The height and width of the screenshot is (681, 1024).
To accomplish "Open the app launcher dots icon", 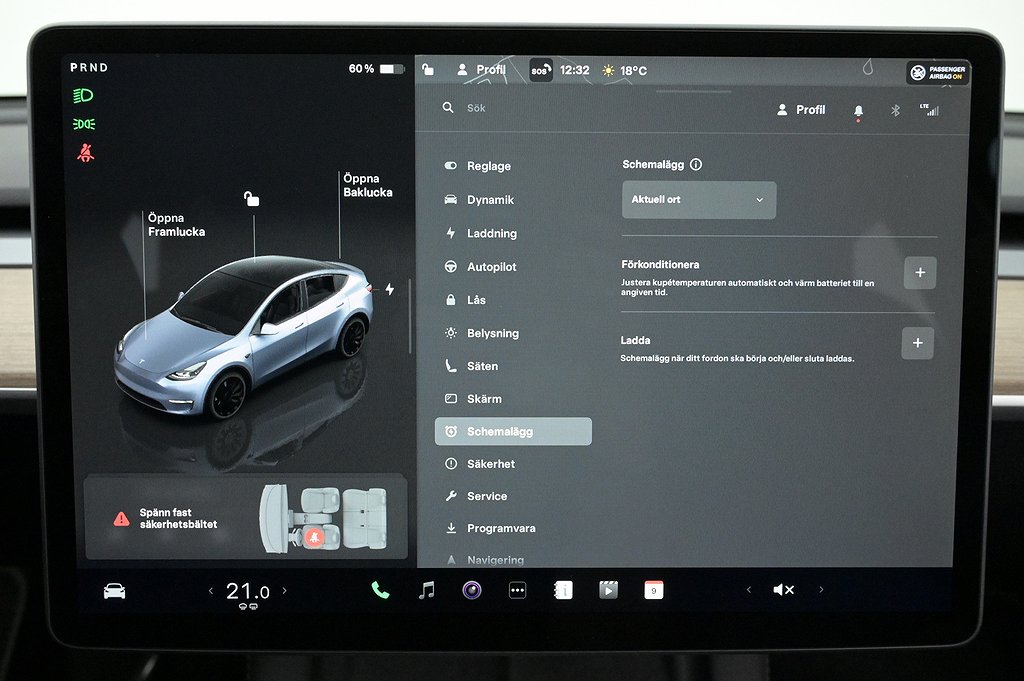I will (517, 590).
